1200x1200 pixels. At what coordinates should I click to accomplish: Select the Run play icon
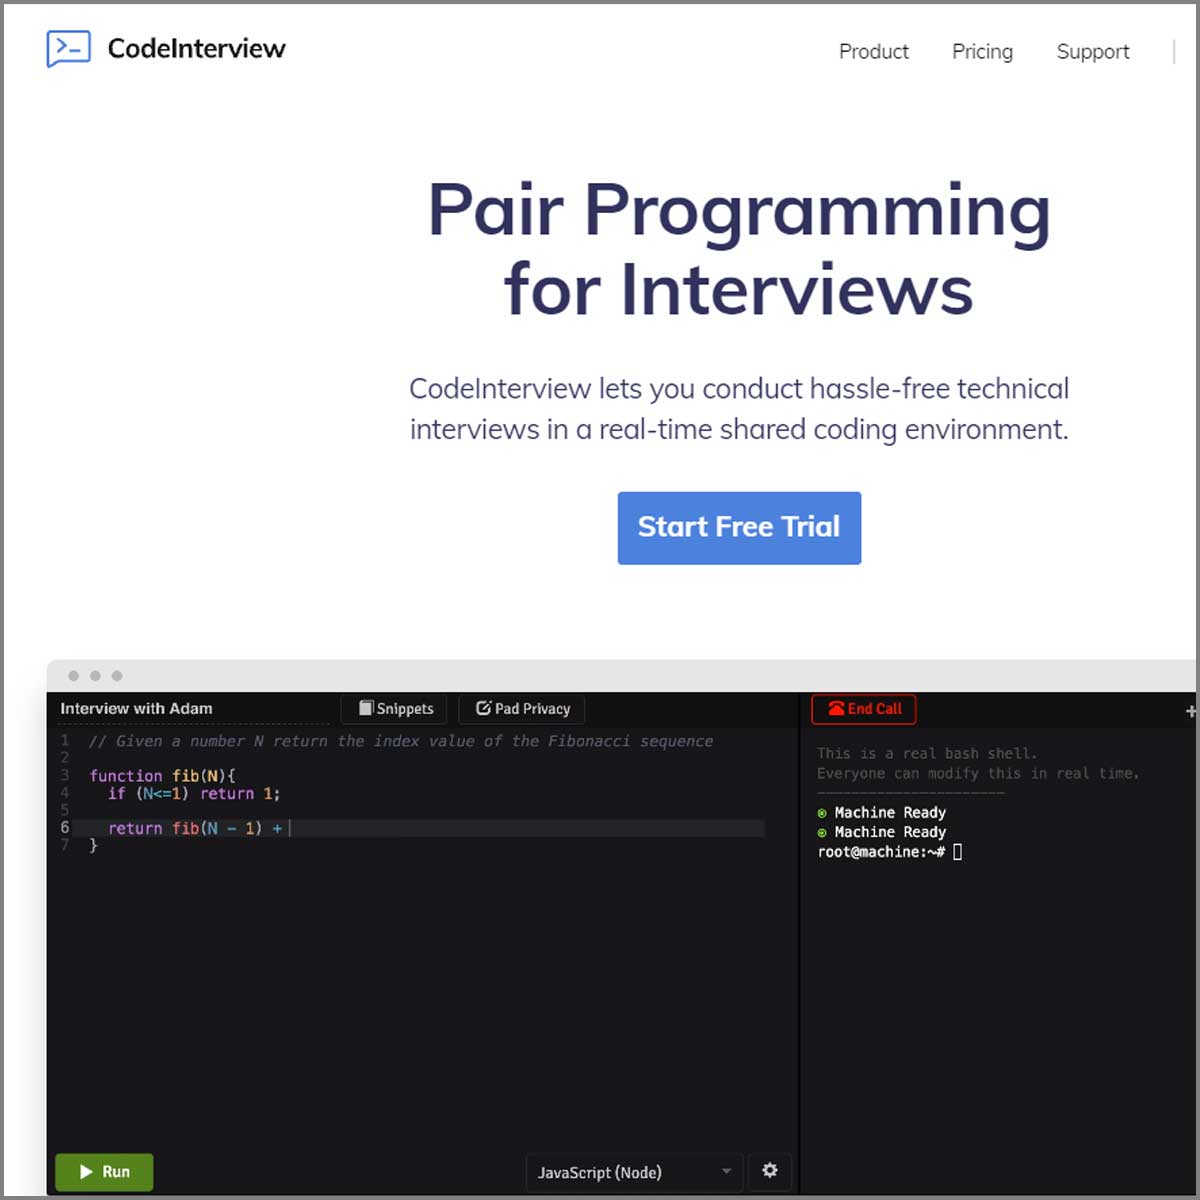coord(84,1172)
